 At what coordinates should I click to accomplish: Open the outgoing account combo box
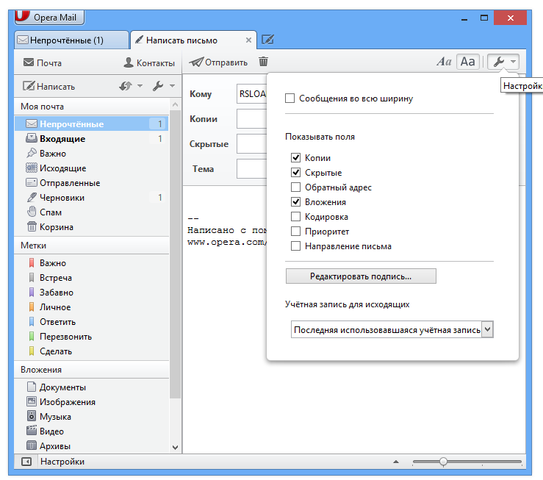pyautogui.click(x=392, y=330)
